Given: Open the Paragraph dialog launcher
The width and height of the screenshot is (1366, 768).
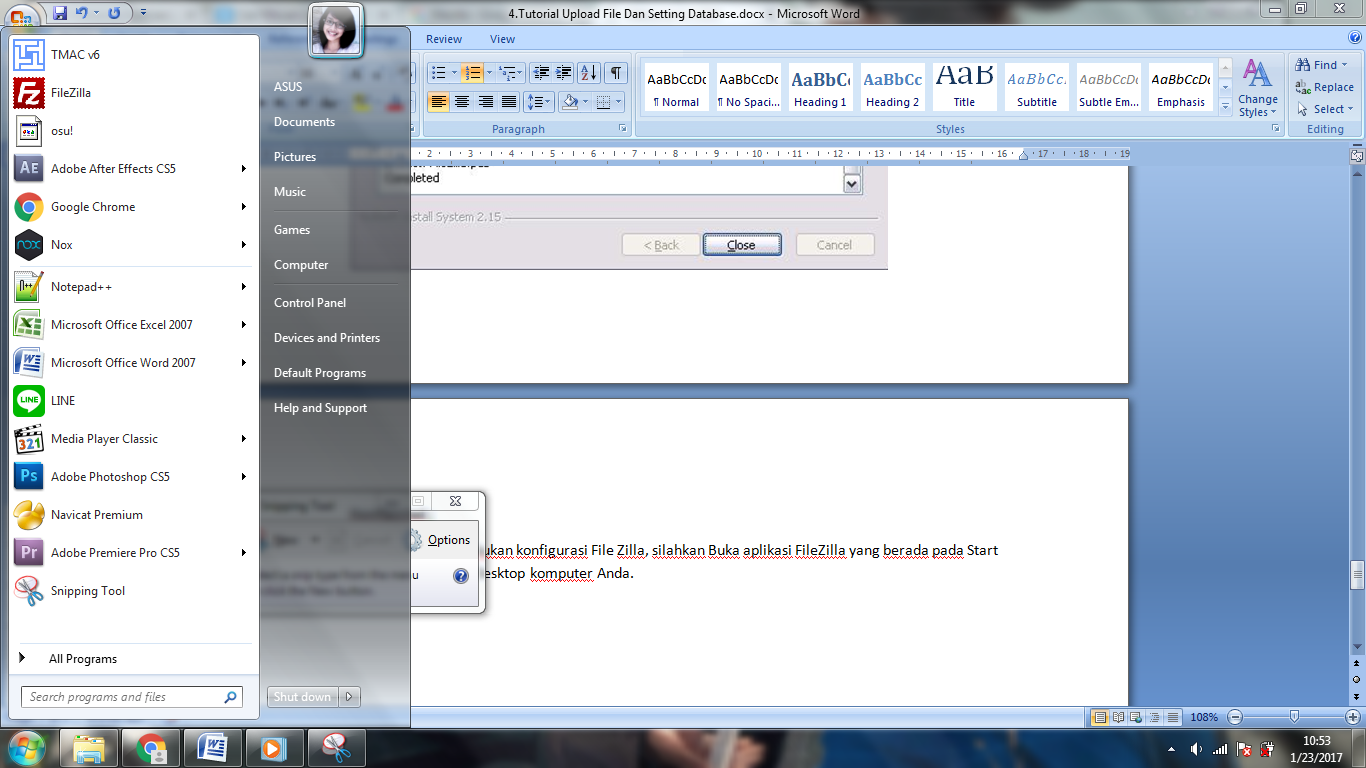Looking at the screenshot, I should tap(622, 129).
